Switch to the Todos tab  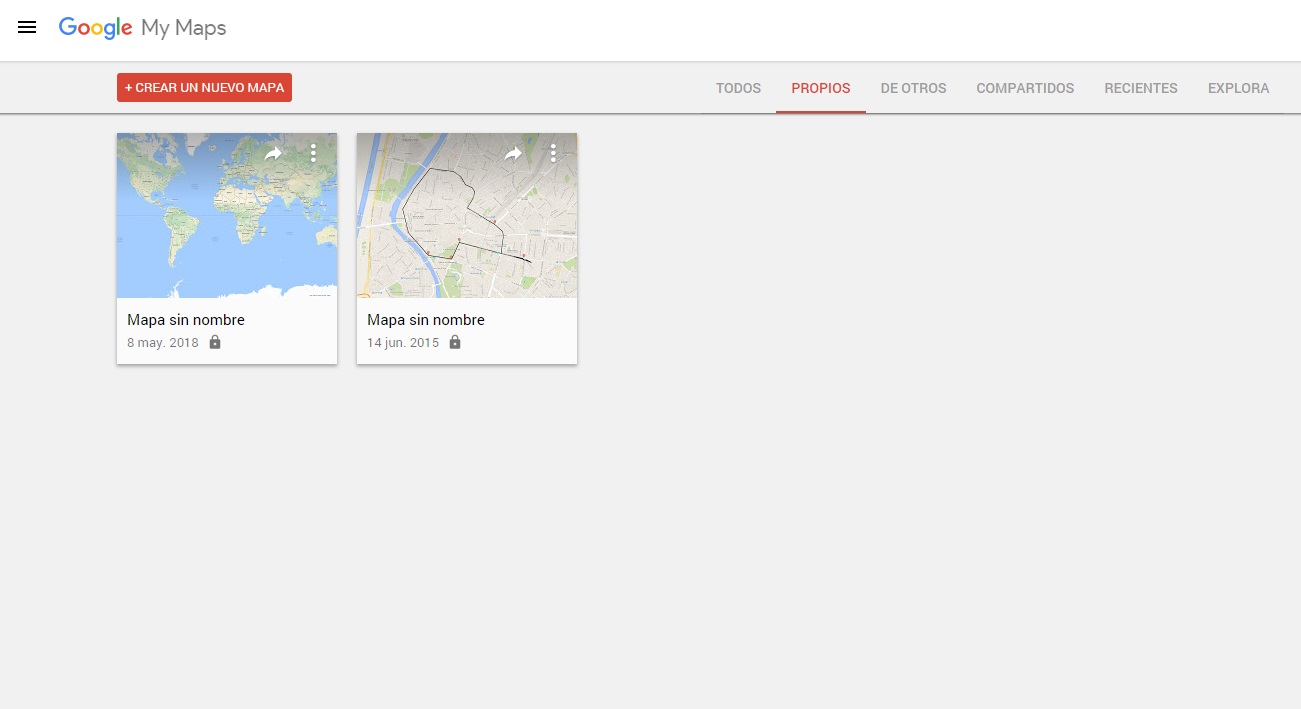click(x=738, y=88)
